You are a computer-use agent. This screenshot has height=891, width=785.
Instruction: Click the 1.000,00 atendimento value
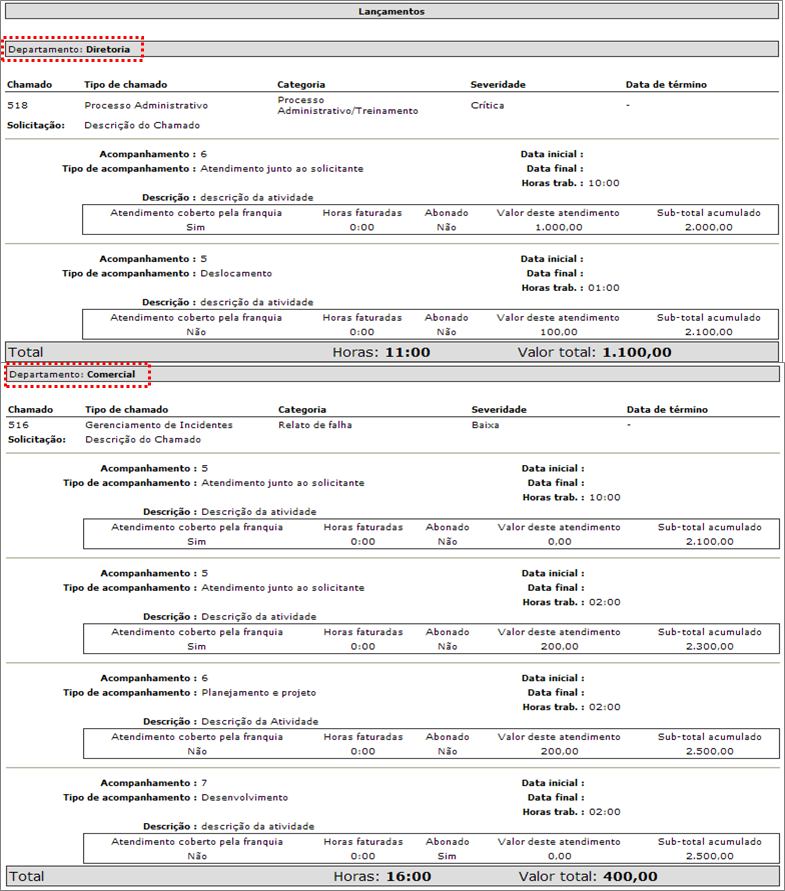[558, 228]
